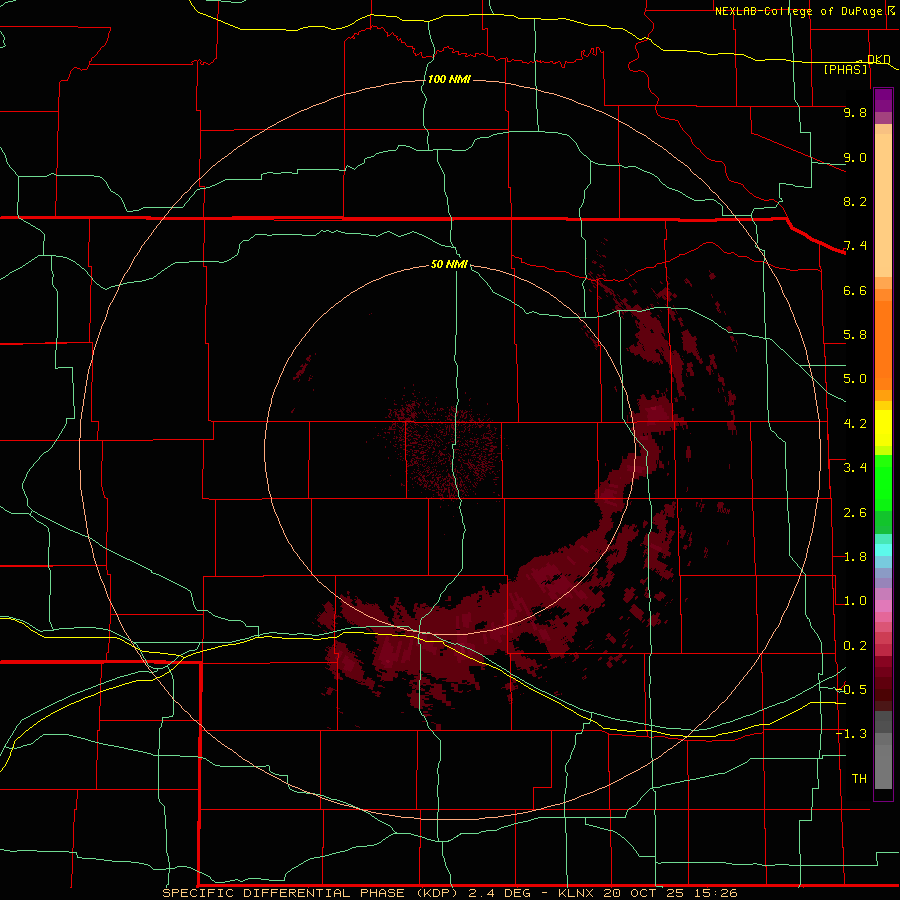Image resolution: width=900 pixels, height=900 pixels.
Task: Click the 100 NMI range ring label
Action: pyautogui.click(x=449, y=79)
